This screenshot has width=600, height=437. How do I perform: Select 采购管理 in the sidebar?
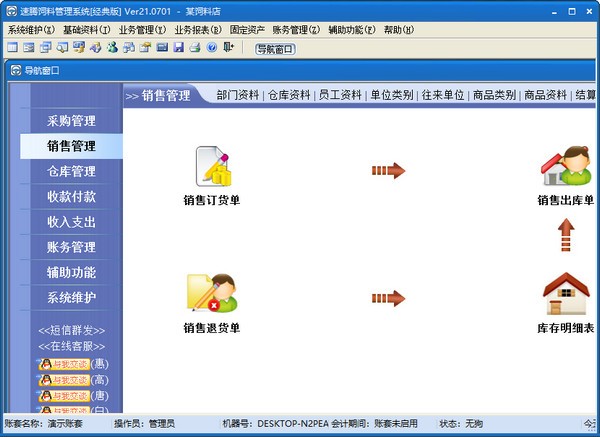click(x=72, y=121)
